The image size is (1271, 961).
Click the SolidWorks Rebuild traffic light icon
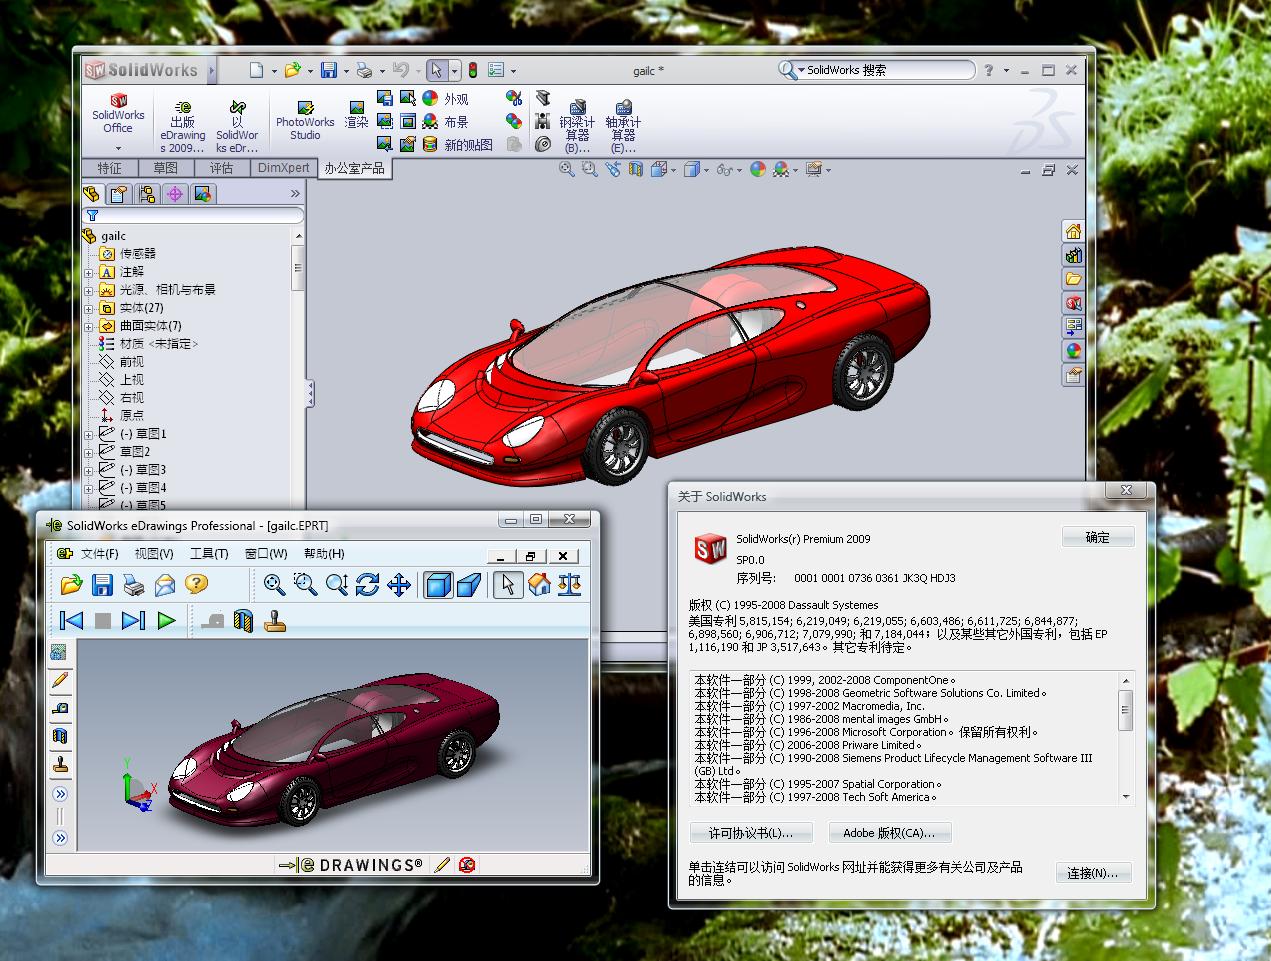473,70
